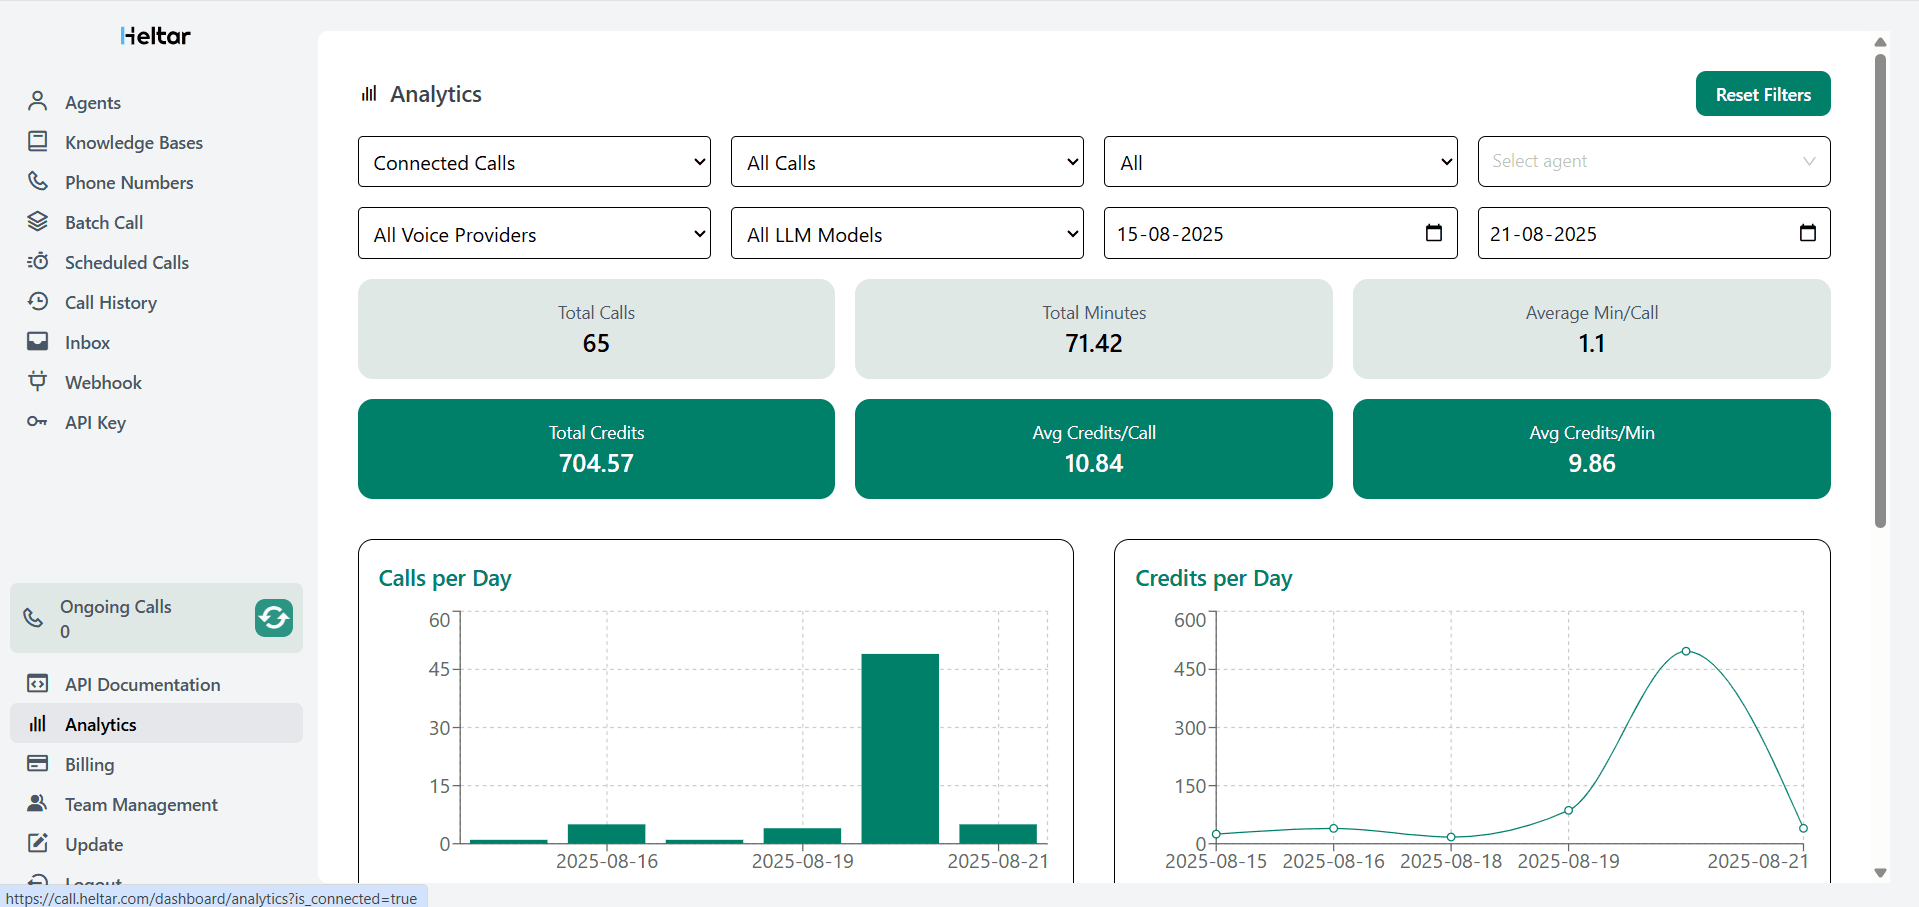
Task: Click the page vertical scrollbar thumb
Action: (x=1880, y=290)
